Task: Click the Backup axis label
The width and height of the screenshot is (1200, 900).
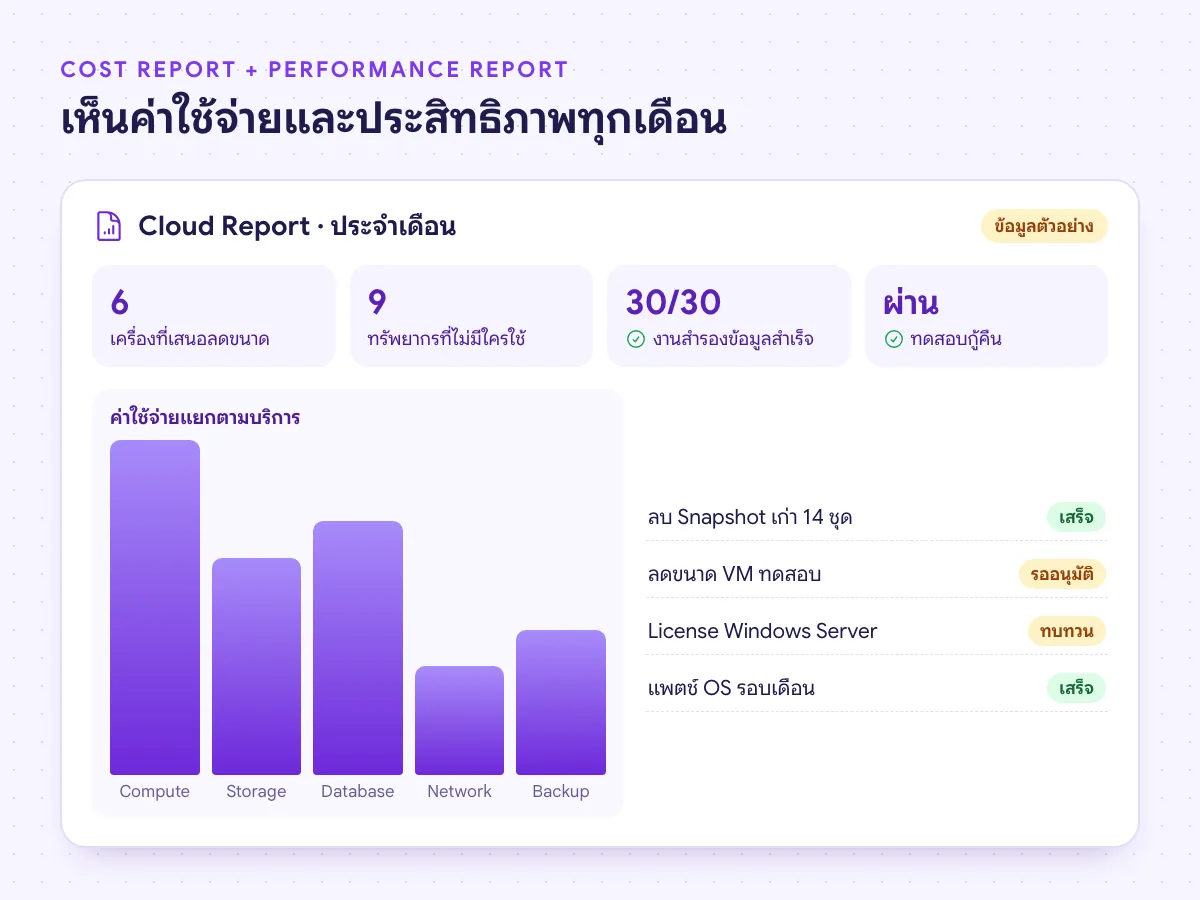Action: (561, 791)
